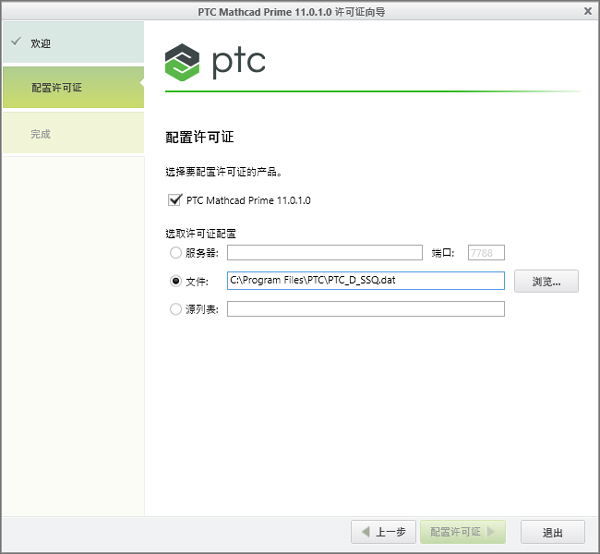This screenshot has width=600, height=554.
Task: Select the 服务器 radio option
Action: 176,253
